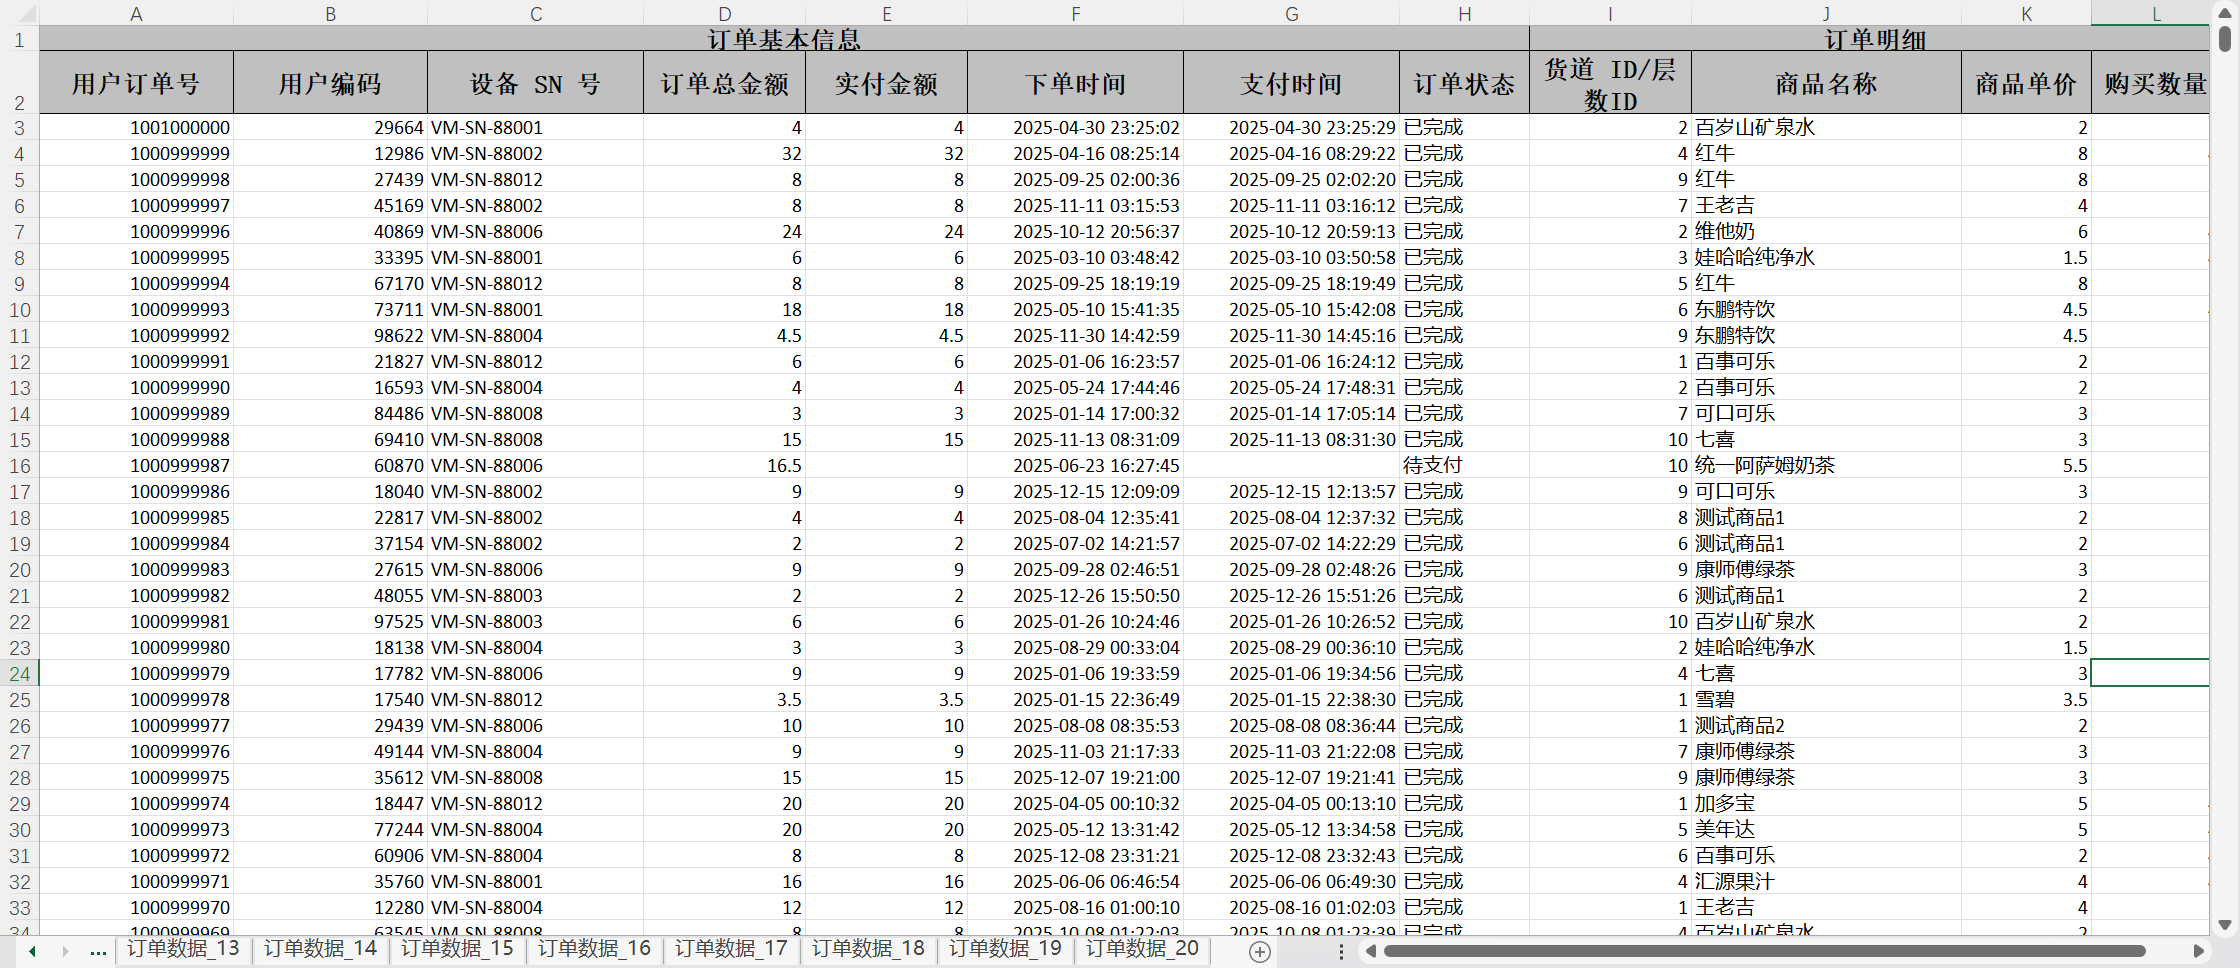Click header cell 用户订单号
Viewport: 2240px width, 968px height.
[136, 83]
